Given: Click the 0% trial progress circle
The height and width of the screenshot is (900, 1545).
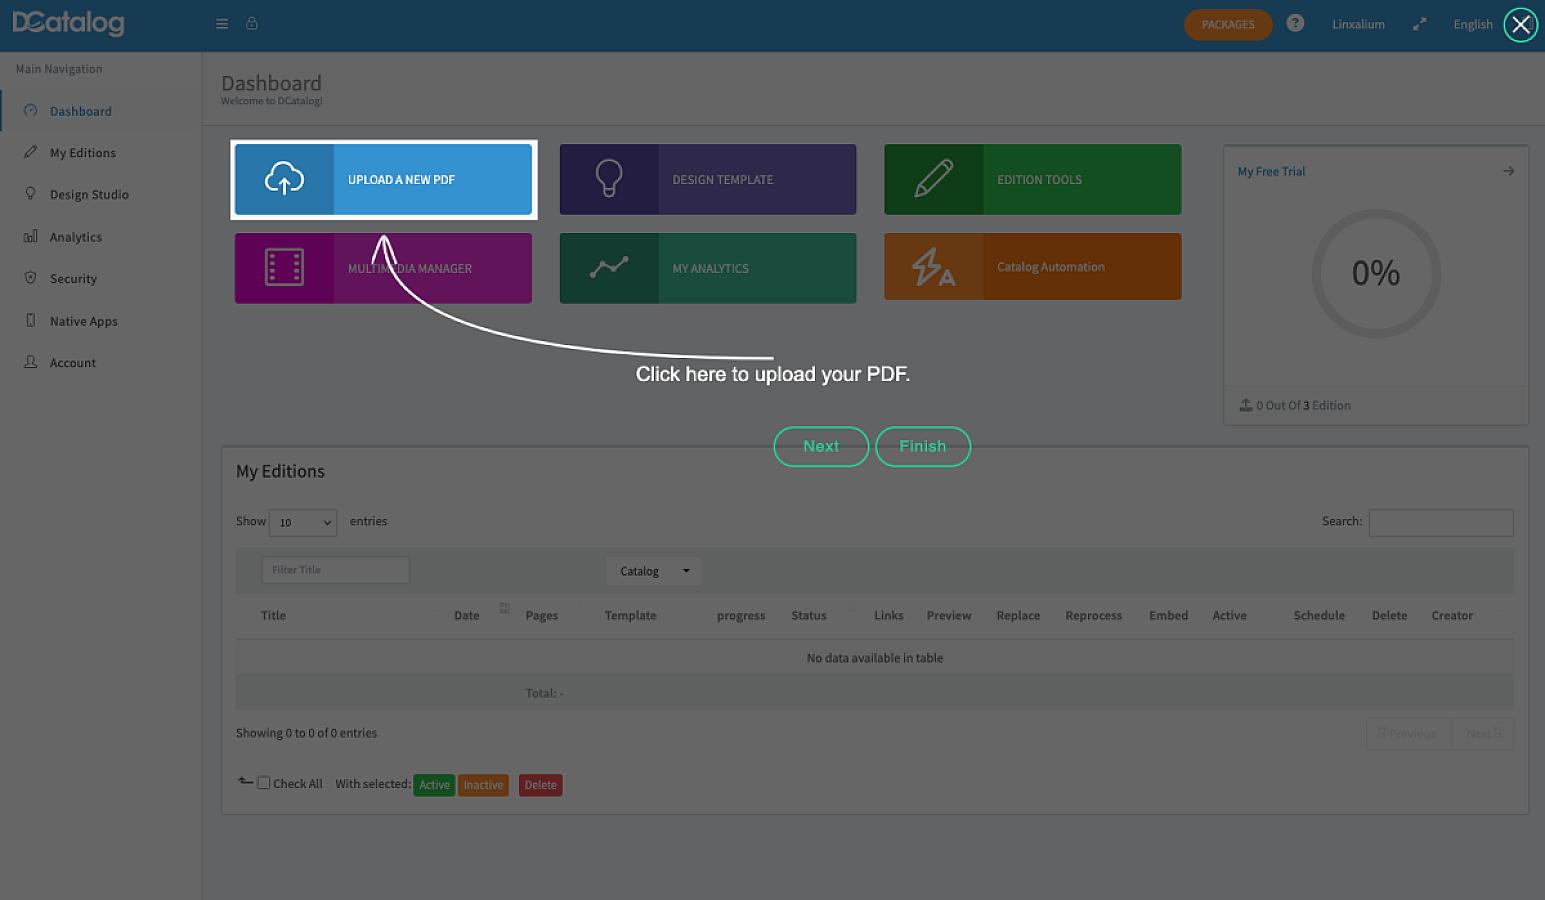Looking at the screenshot, I should (x=1376, y=273).
